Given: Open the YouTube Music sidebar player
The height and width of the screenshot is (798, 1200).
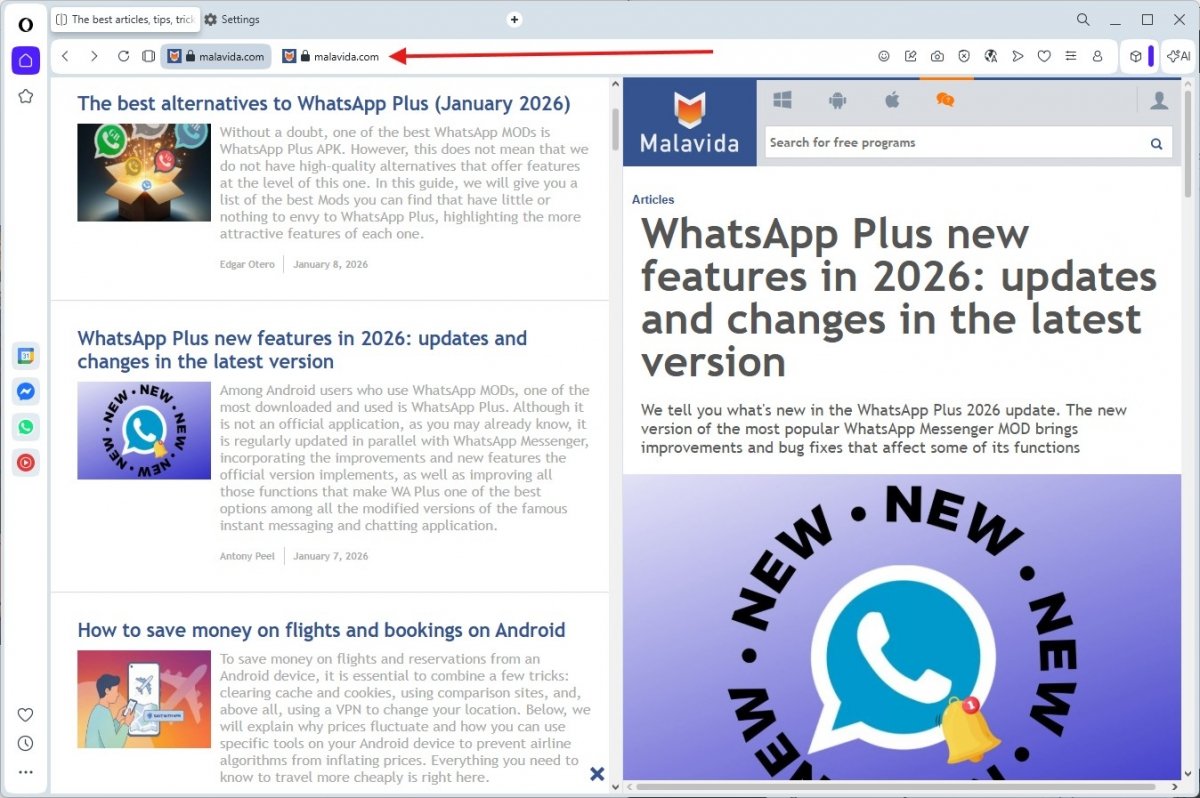Looking at the screenshot, I should [26, 463].
